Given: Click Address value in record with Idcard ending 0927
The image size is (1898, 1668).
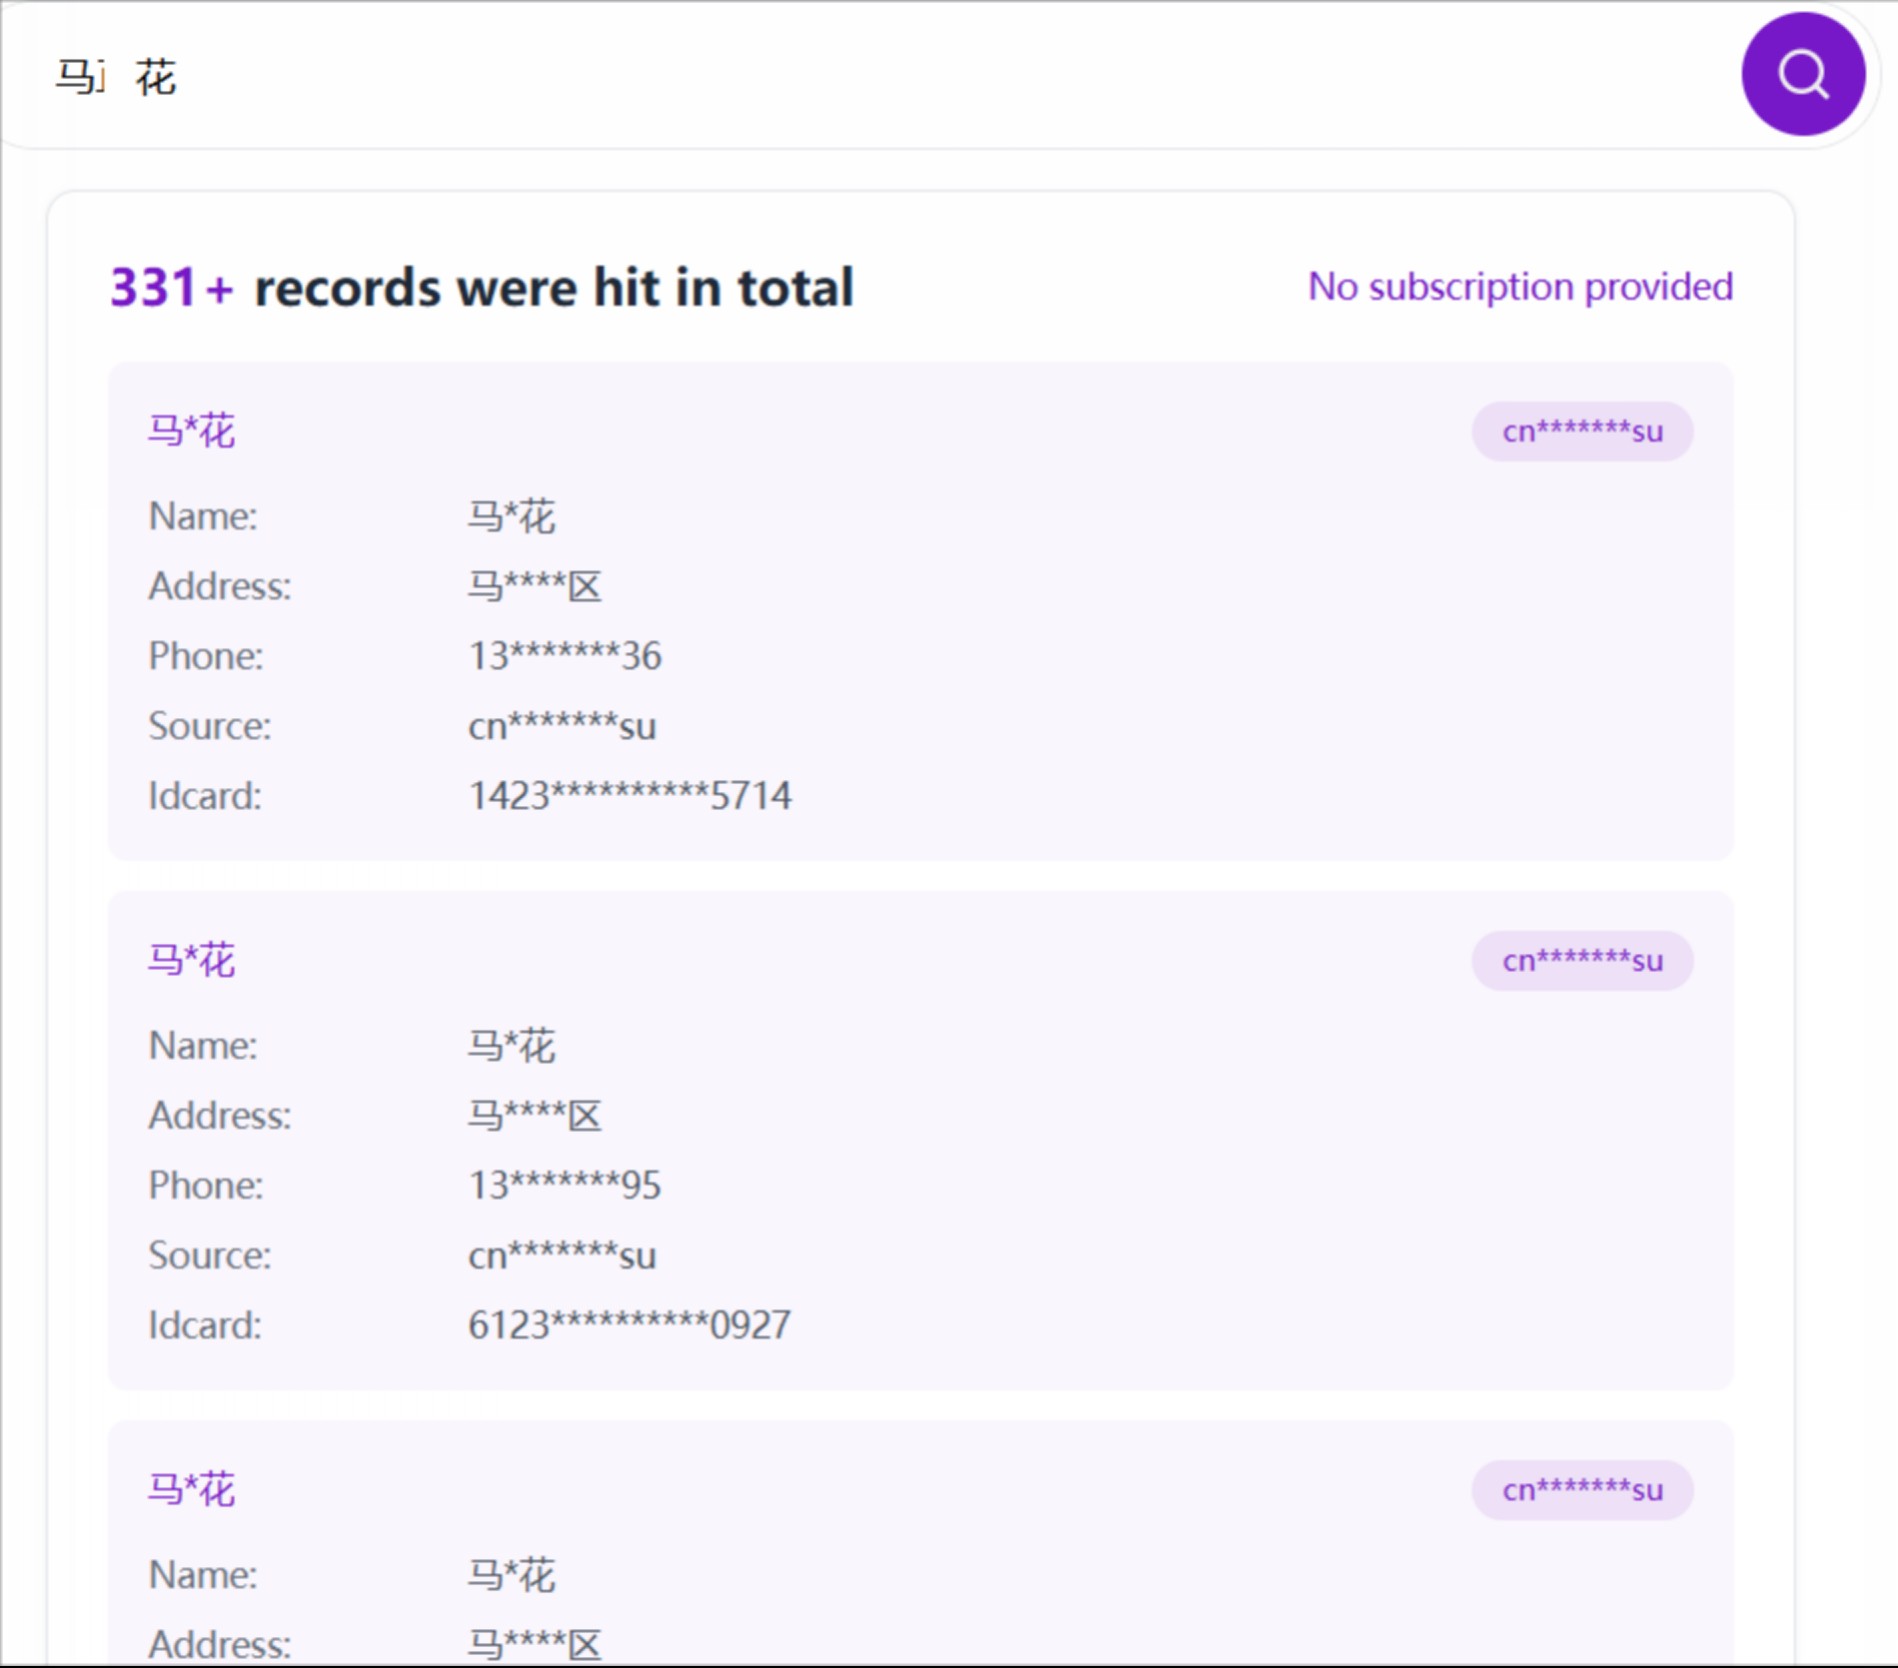Looking at the screenshot, I should (535, 1115).
